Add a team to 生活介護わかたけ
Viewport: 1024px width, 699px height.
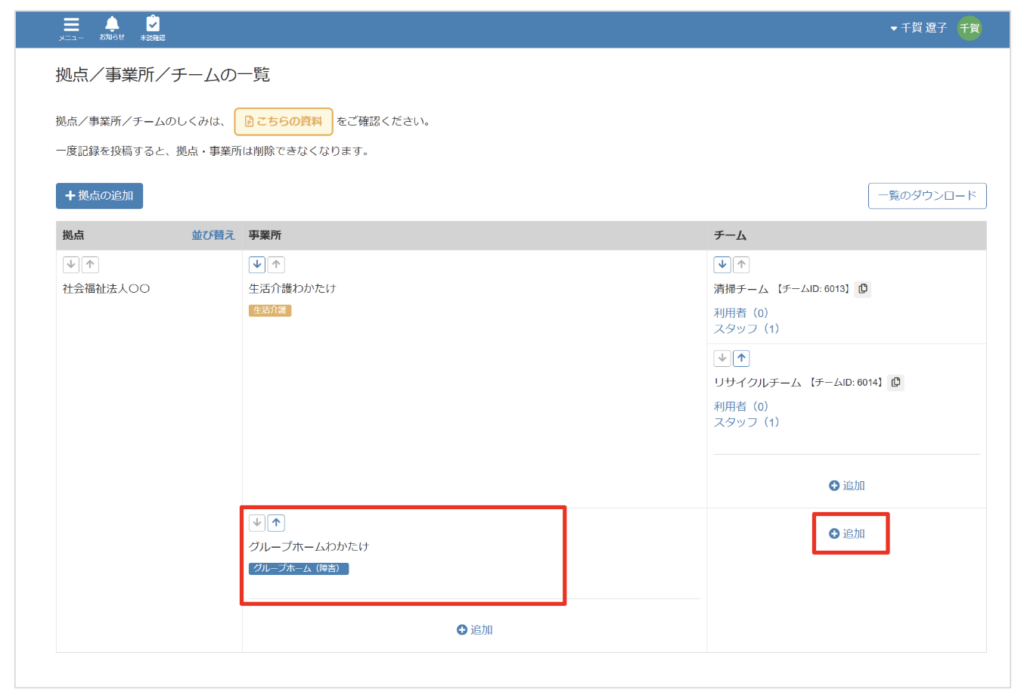click(847, 485)
